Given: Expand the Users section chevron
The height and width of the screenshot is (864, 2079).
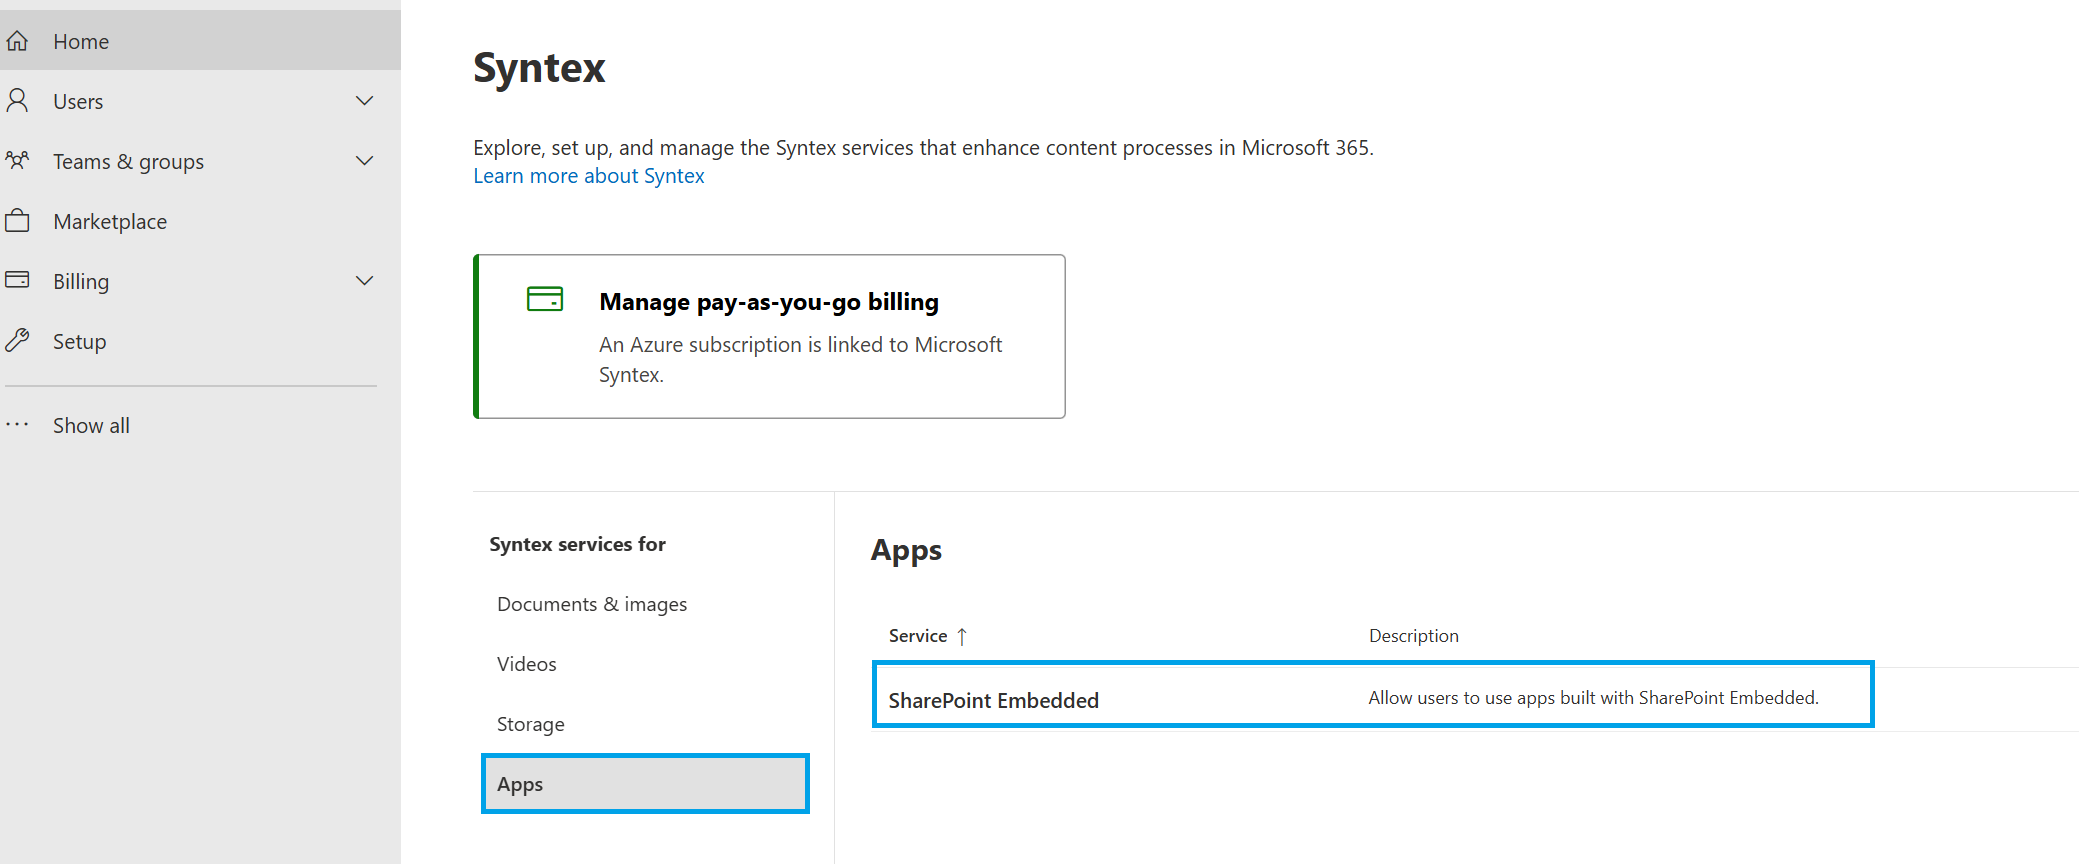Looking at the screenshot, I should pyautogui.click(x=365, y=101).
